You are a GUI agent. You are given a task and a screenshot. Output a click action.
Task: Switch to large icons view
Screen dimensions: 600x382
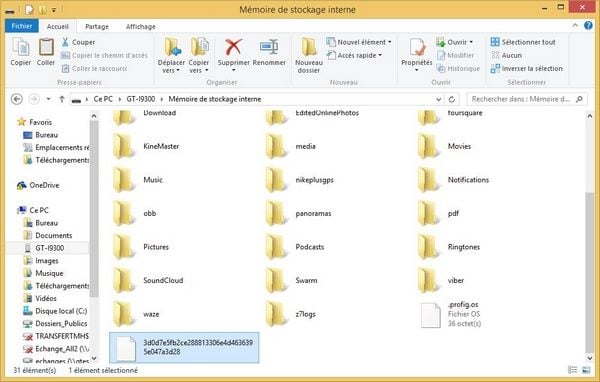586,370
